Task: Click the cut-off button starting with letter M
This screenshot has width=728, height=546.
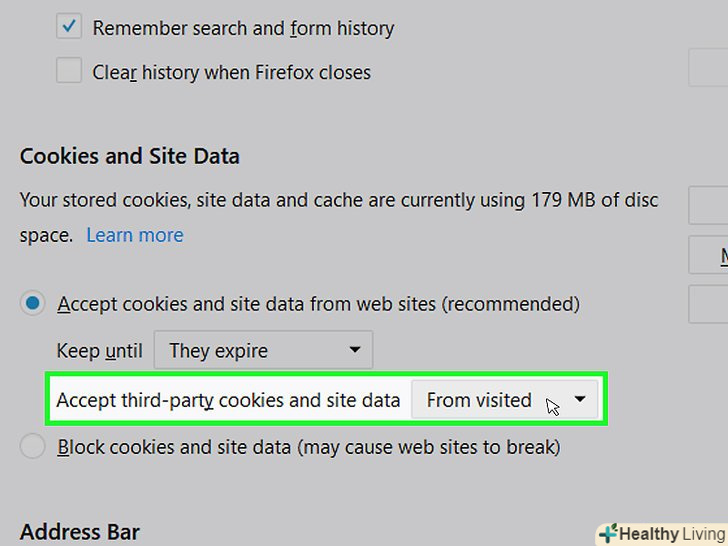Action: click(x=709, y=256)
